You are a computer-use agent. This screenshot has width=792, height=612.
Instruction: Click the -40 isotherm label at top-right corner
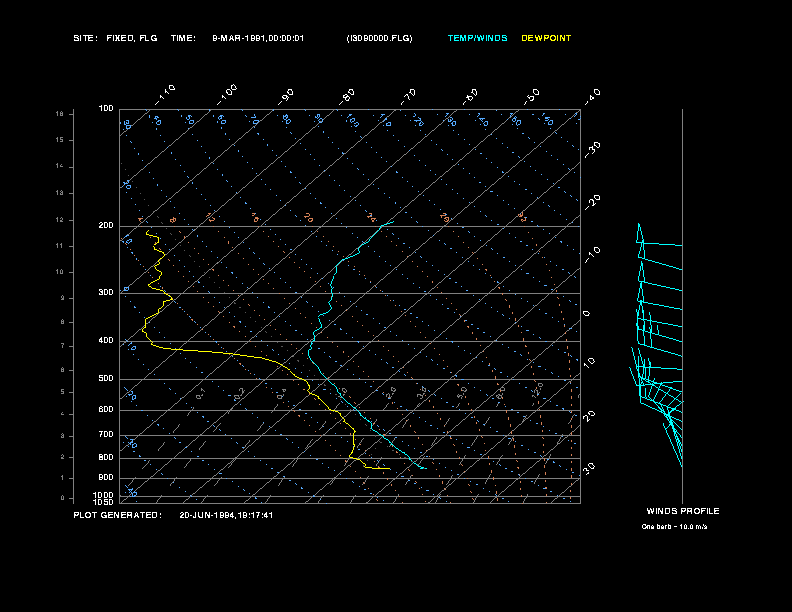click(x=592, y=97)
